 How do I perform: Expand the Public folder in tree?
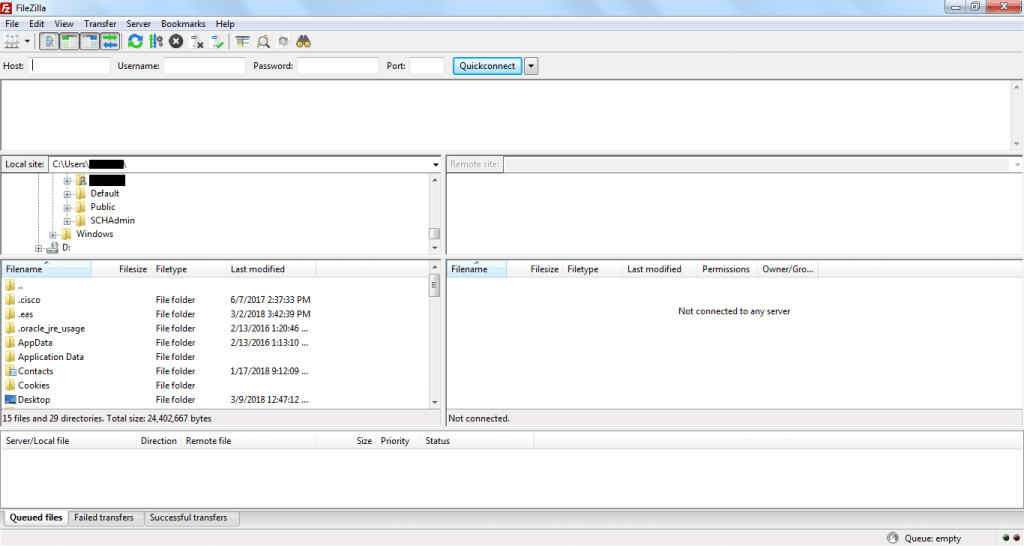(x=67, y=208)
